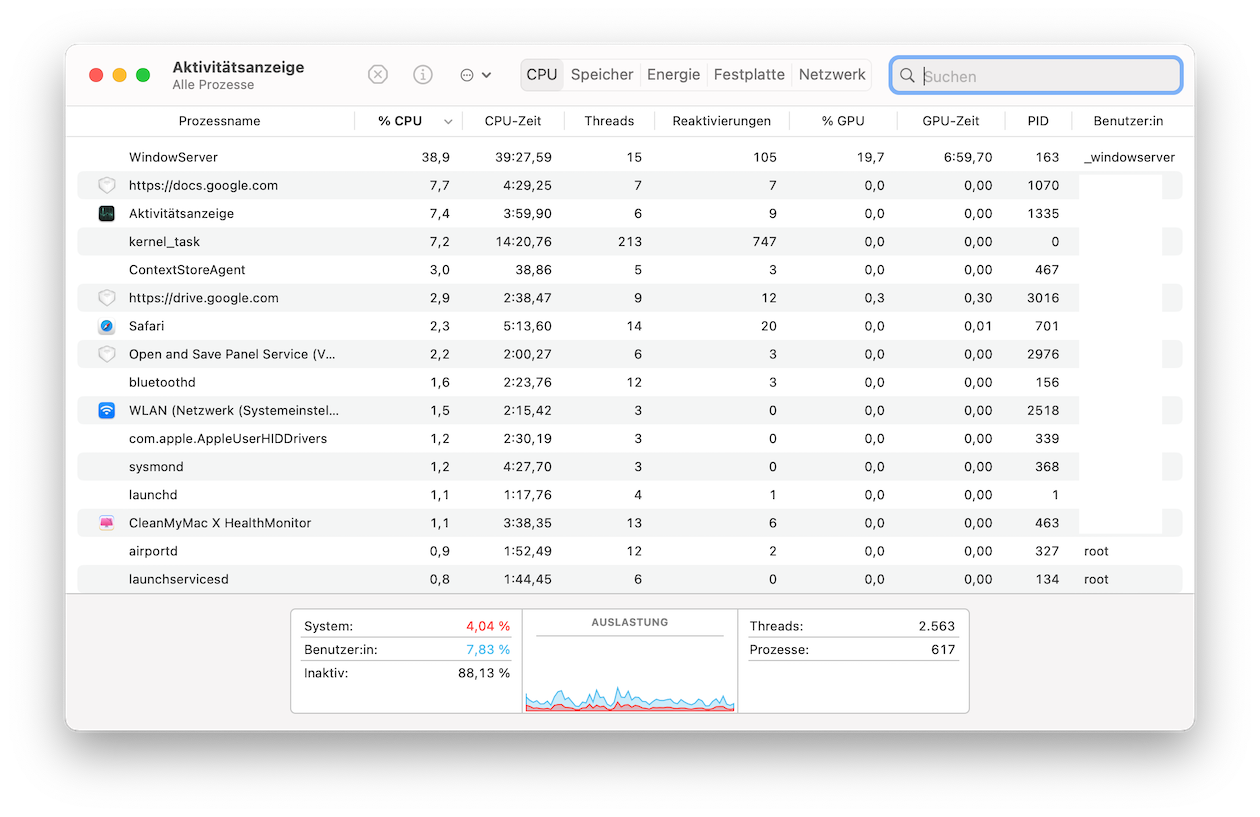Viewport: 1260px width, 817px height.
Task: Switch to the Speicher tab
Action: pos(602,75)
